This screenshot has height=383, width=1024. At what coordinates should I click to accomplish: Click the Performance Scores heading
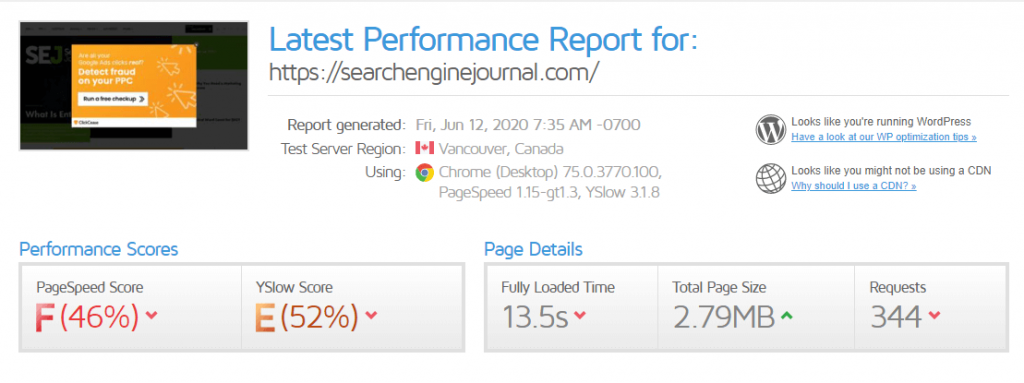click(99, 250)
